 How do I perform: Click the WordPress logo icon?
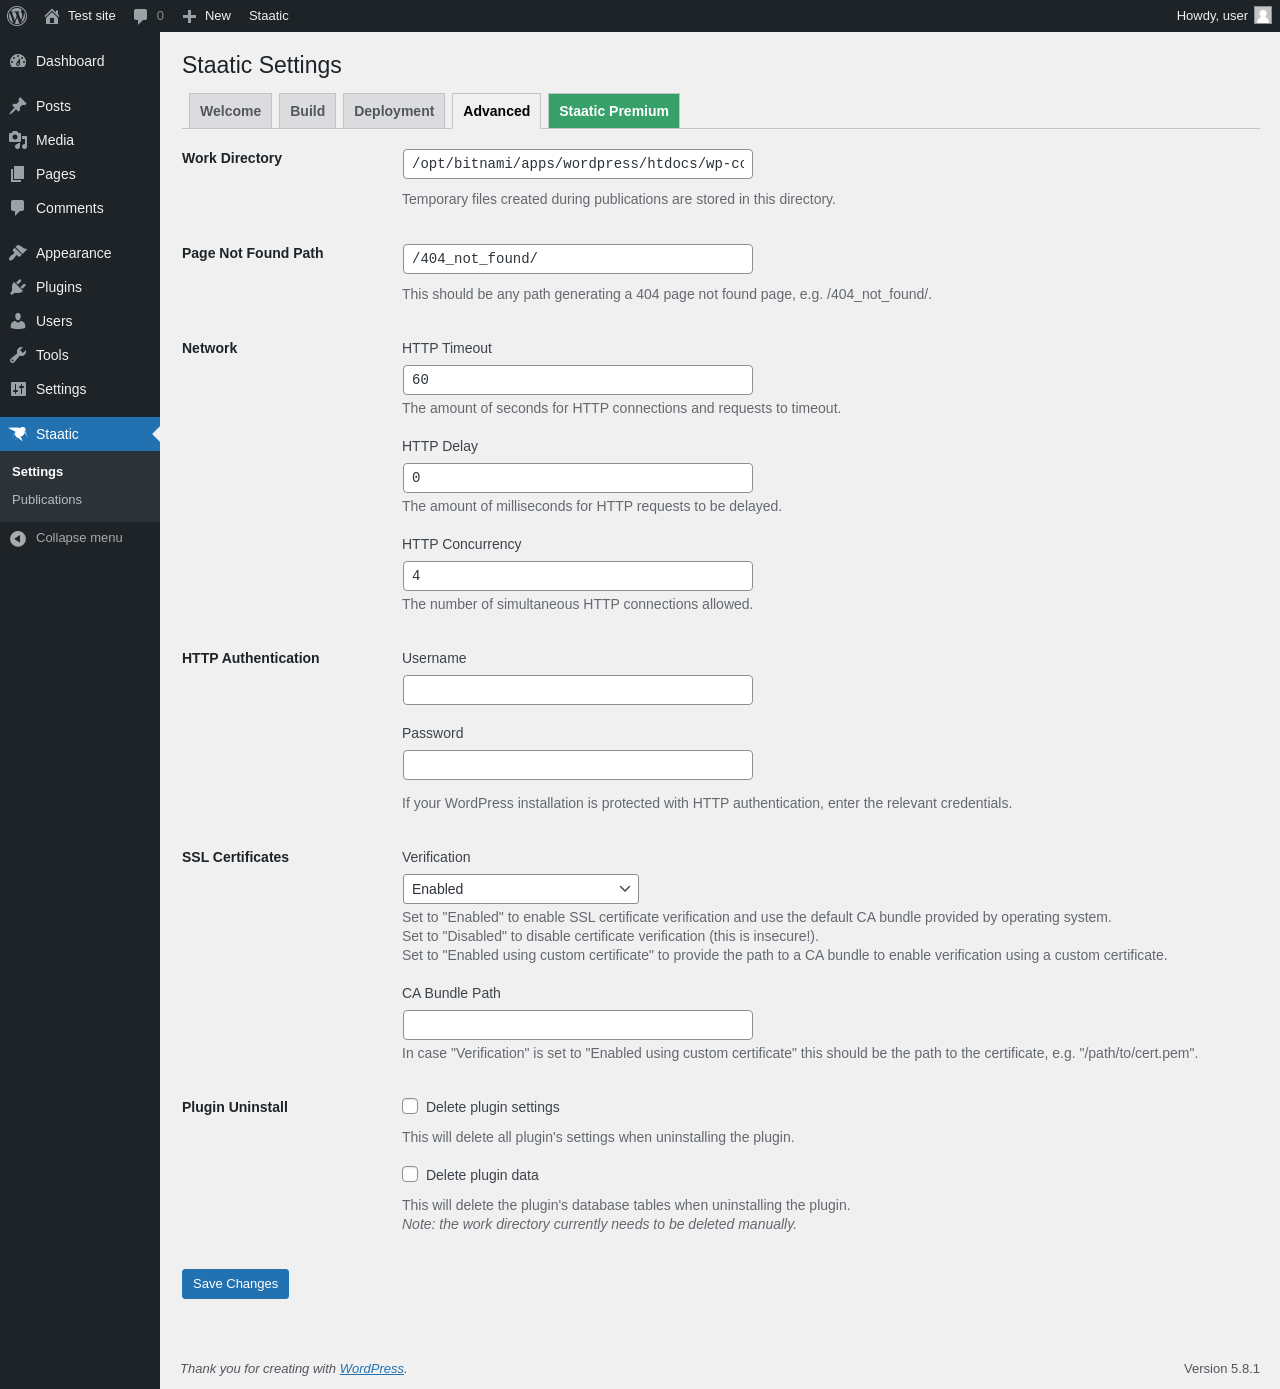[x=17, y=16]
